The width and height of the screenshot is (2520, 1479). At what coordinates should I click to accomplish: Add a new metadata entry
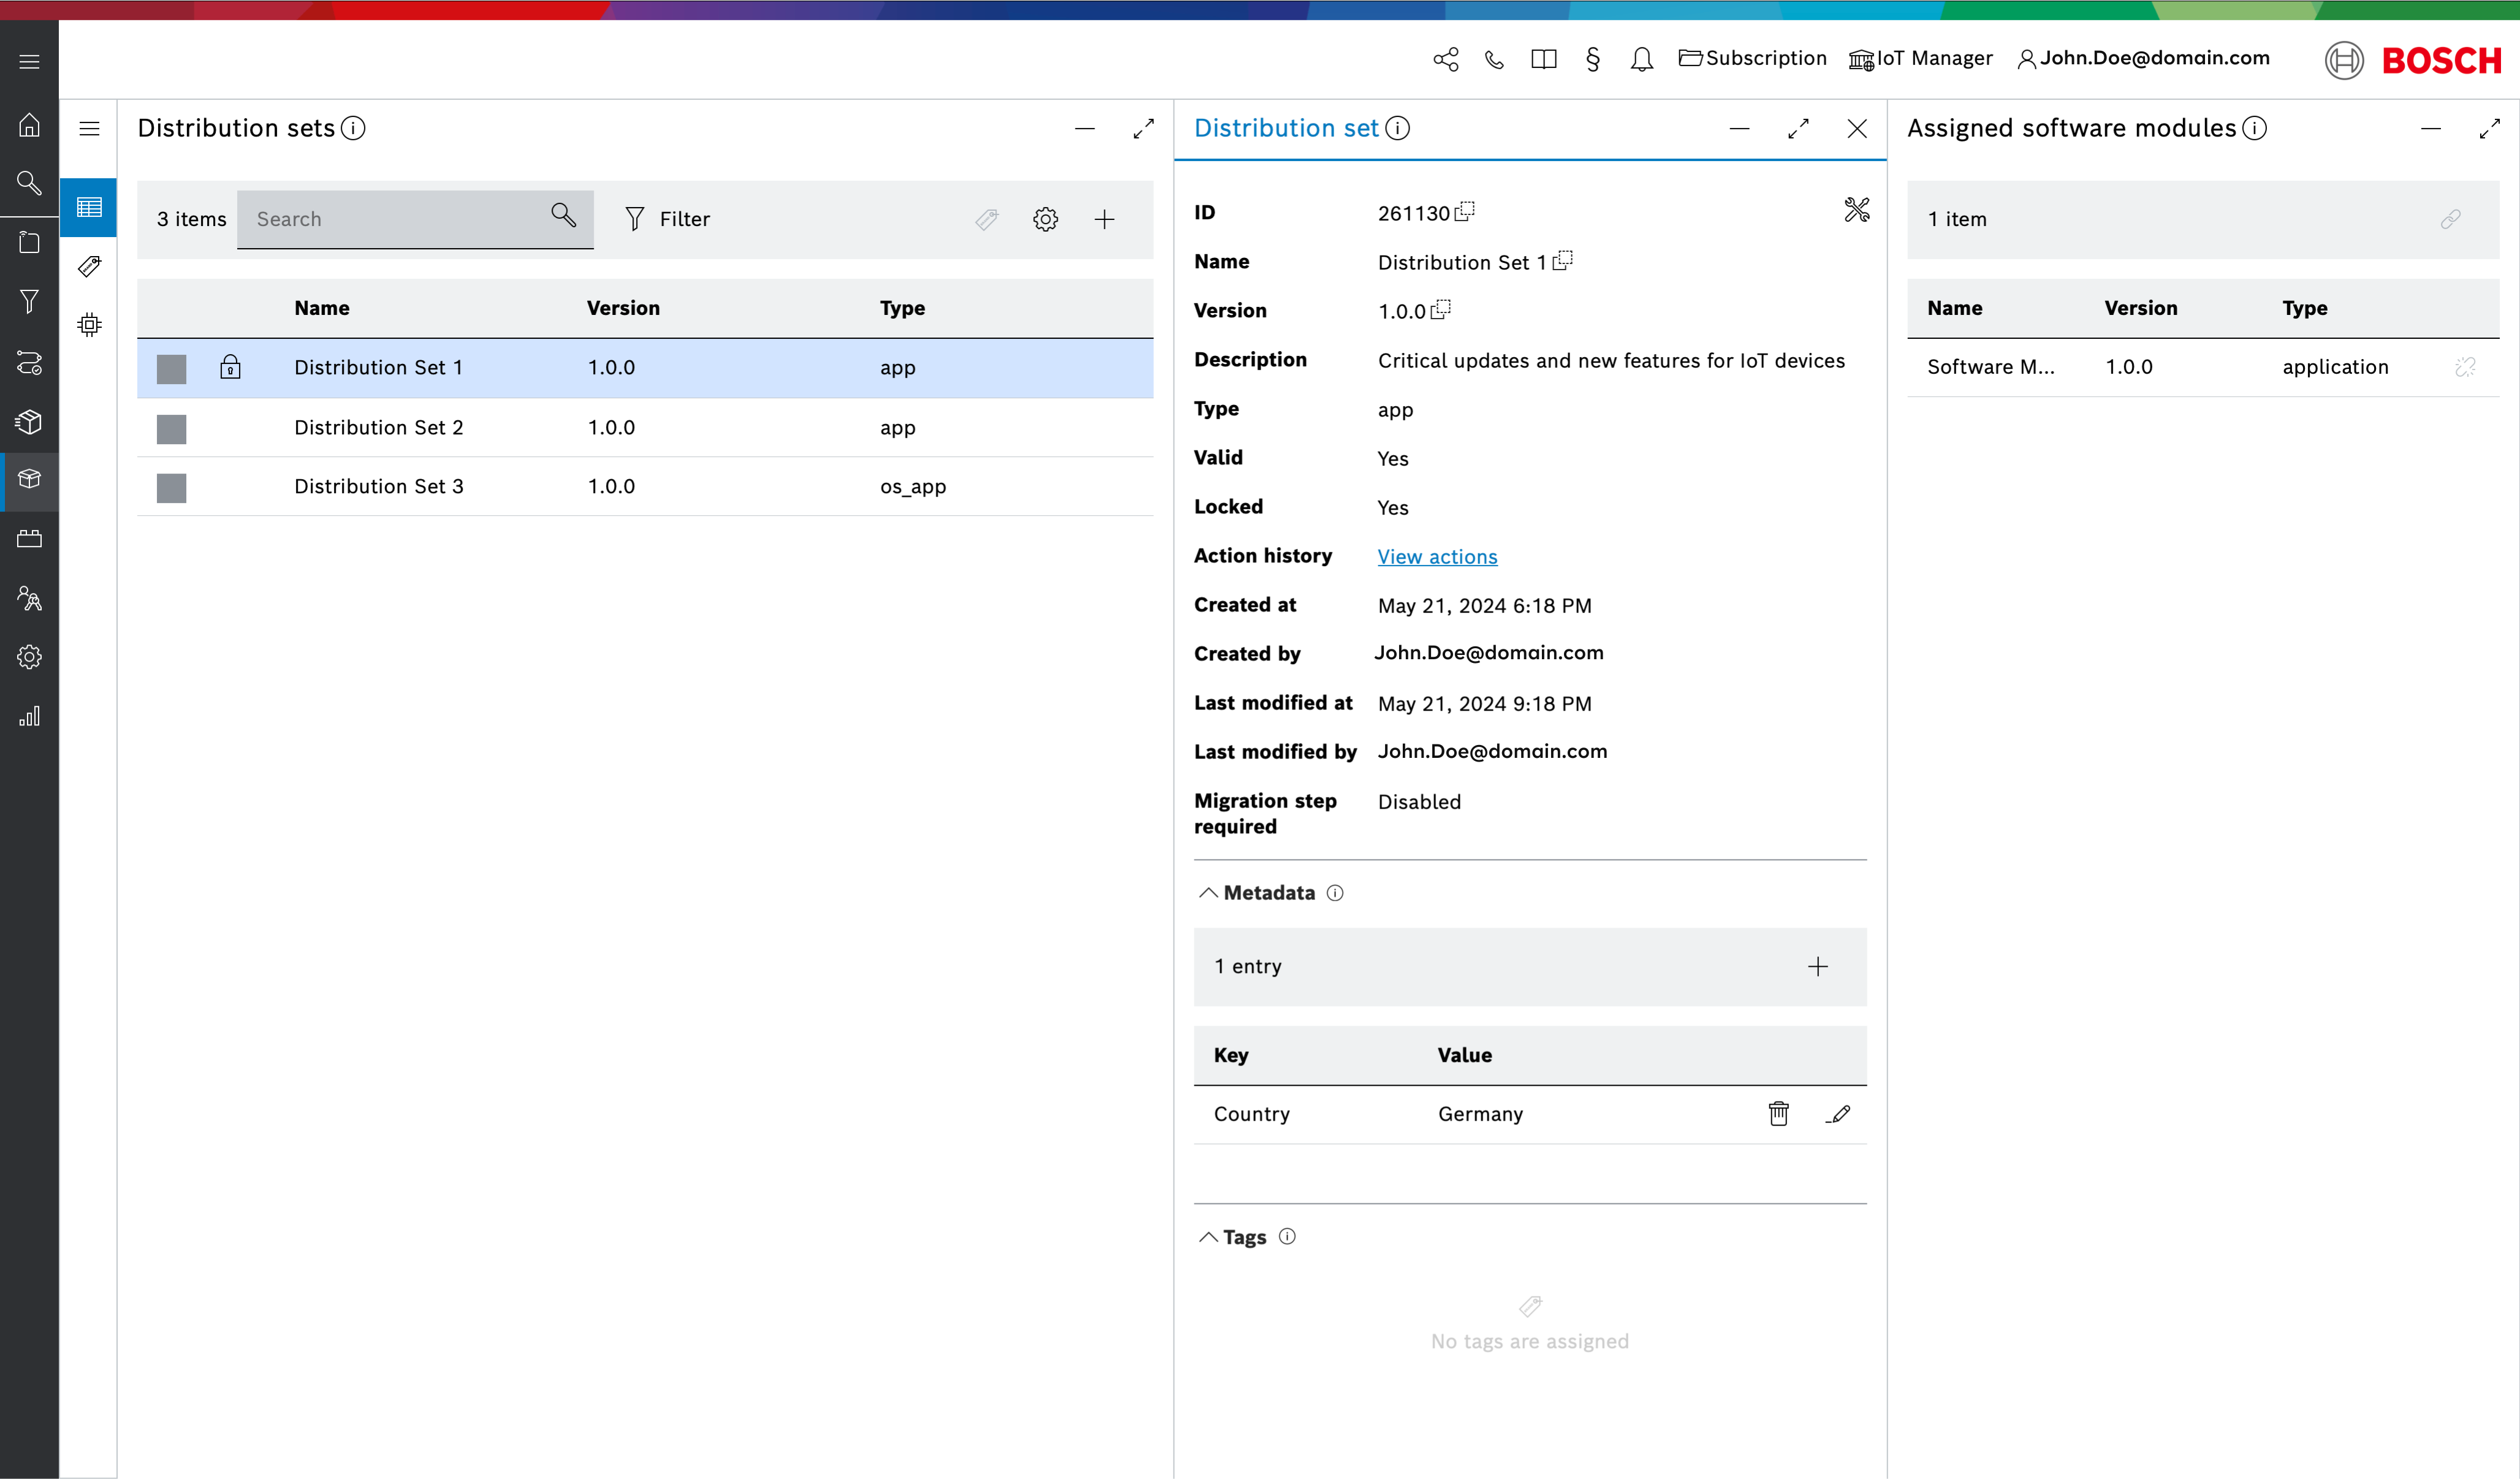pyautogui.click(x=1817, y=966)
